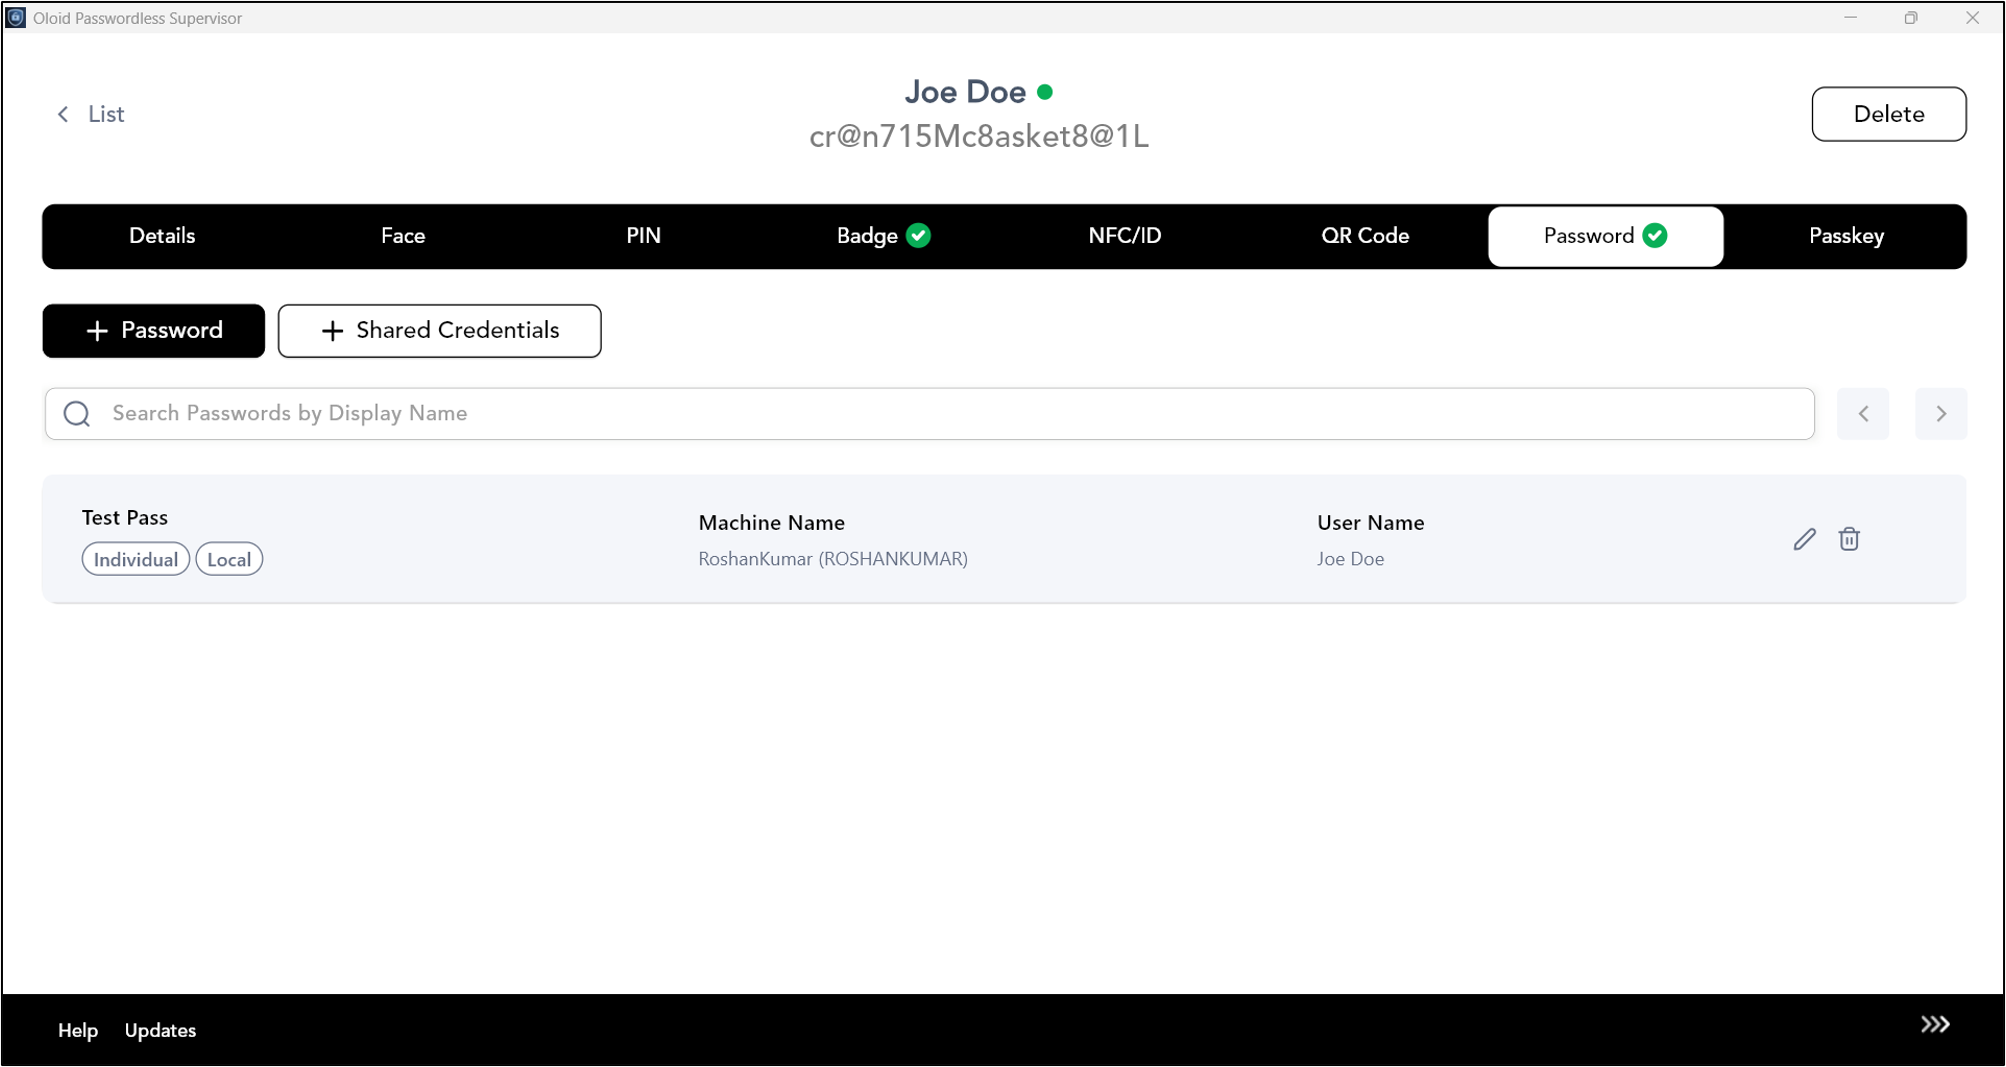This screenshot has width=2006, height=1067.
Task: Click the Local tag on Test Pass
Action: pos(229,559)
